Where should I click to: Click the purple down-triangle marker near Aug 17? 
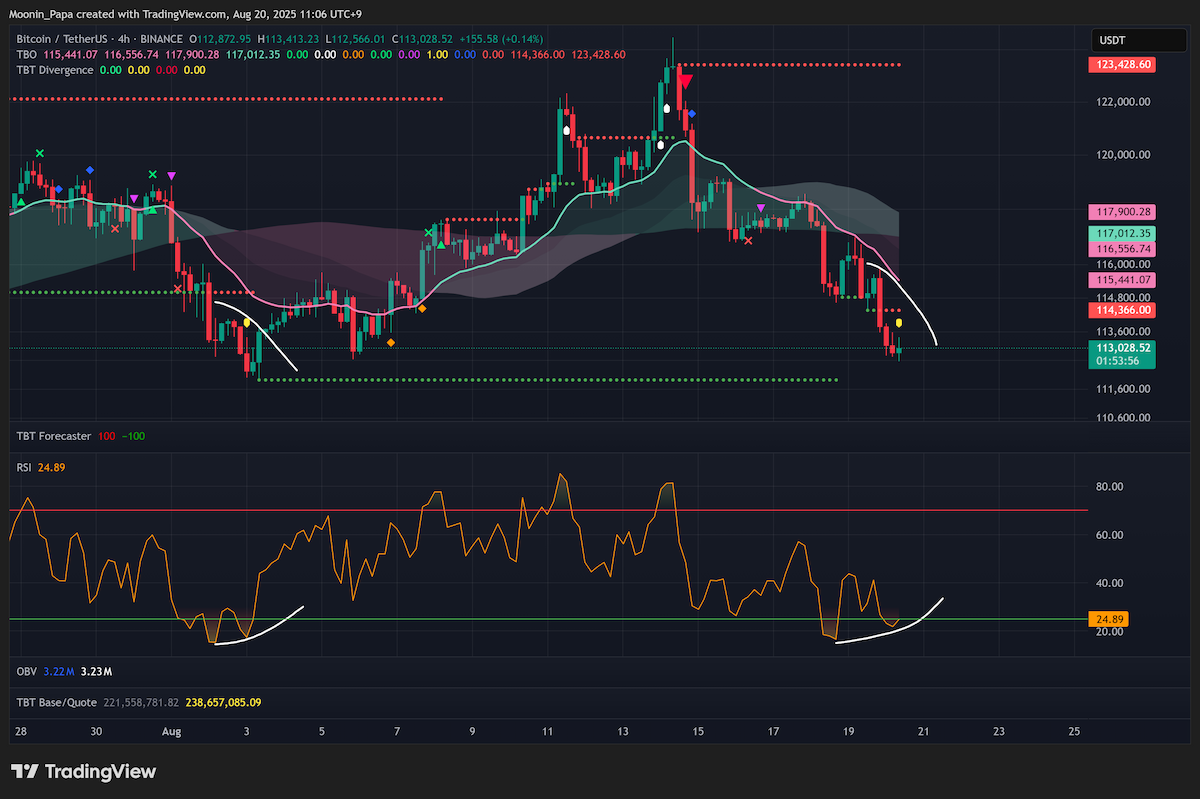(762, 208)
